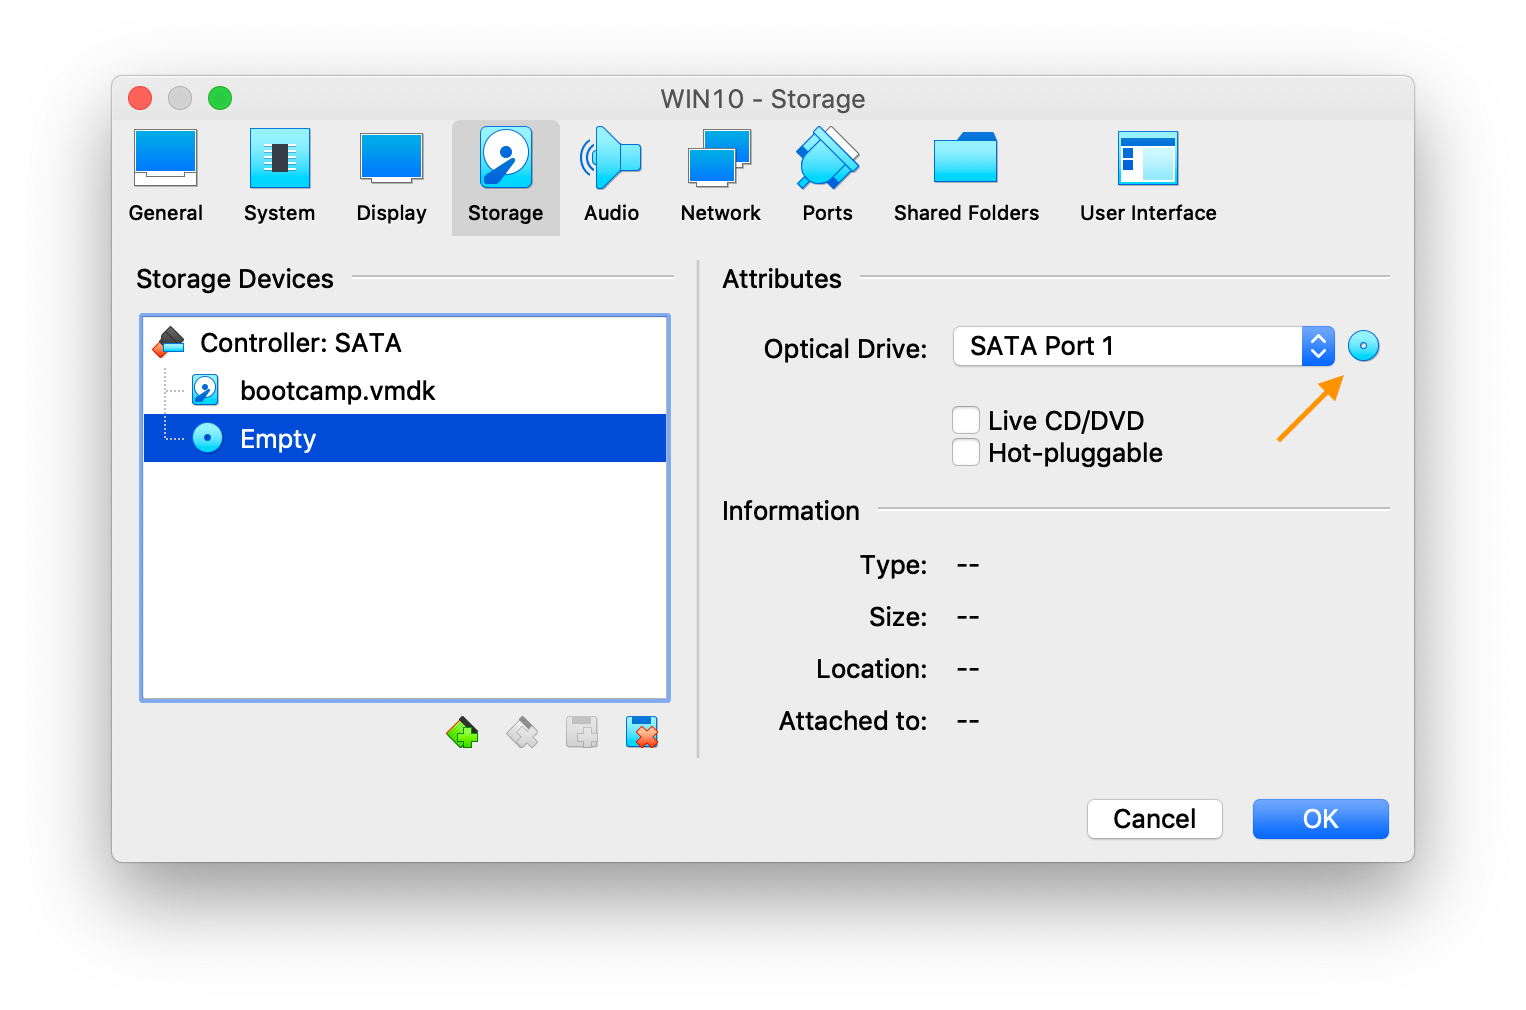1526x1010 pixels.
Task: Click the User Interface settings icon
Action: (x=1147, y=176)
